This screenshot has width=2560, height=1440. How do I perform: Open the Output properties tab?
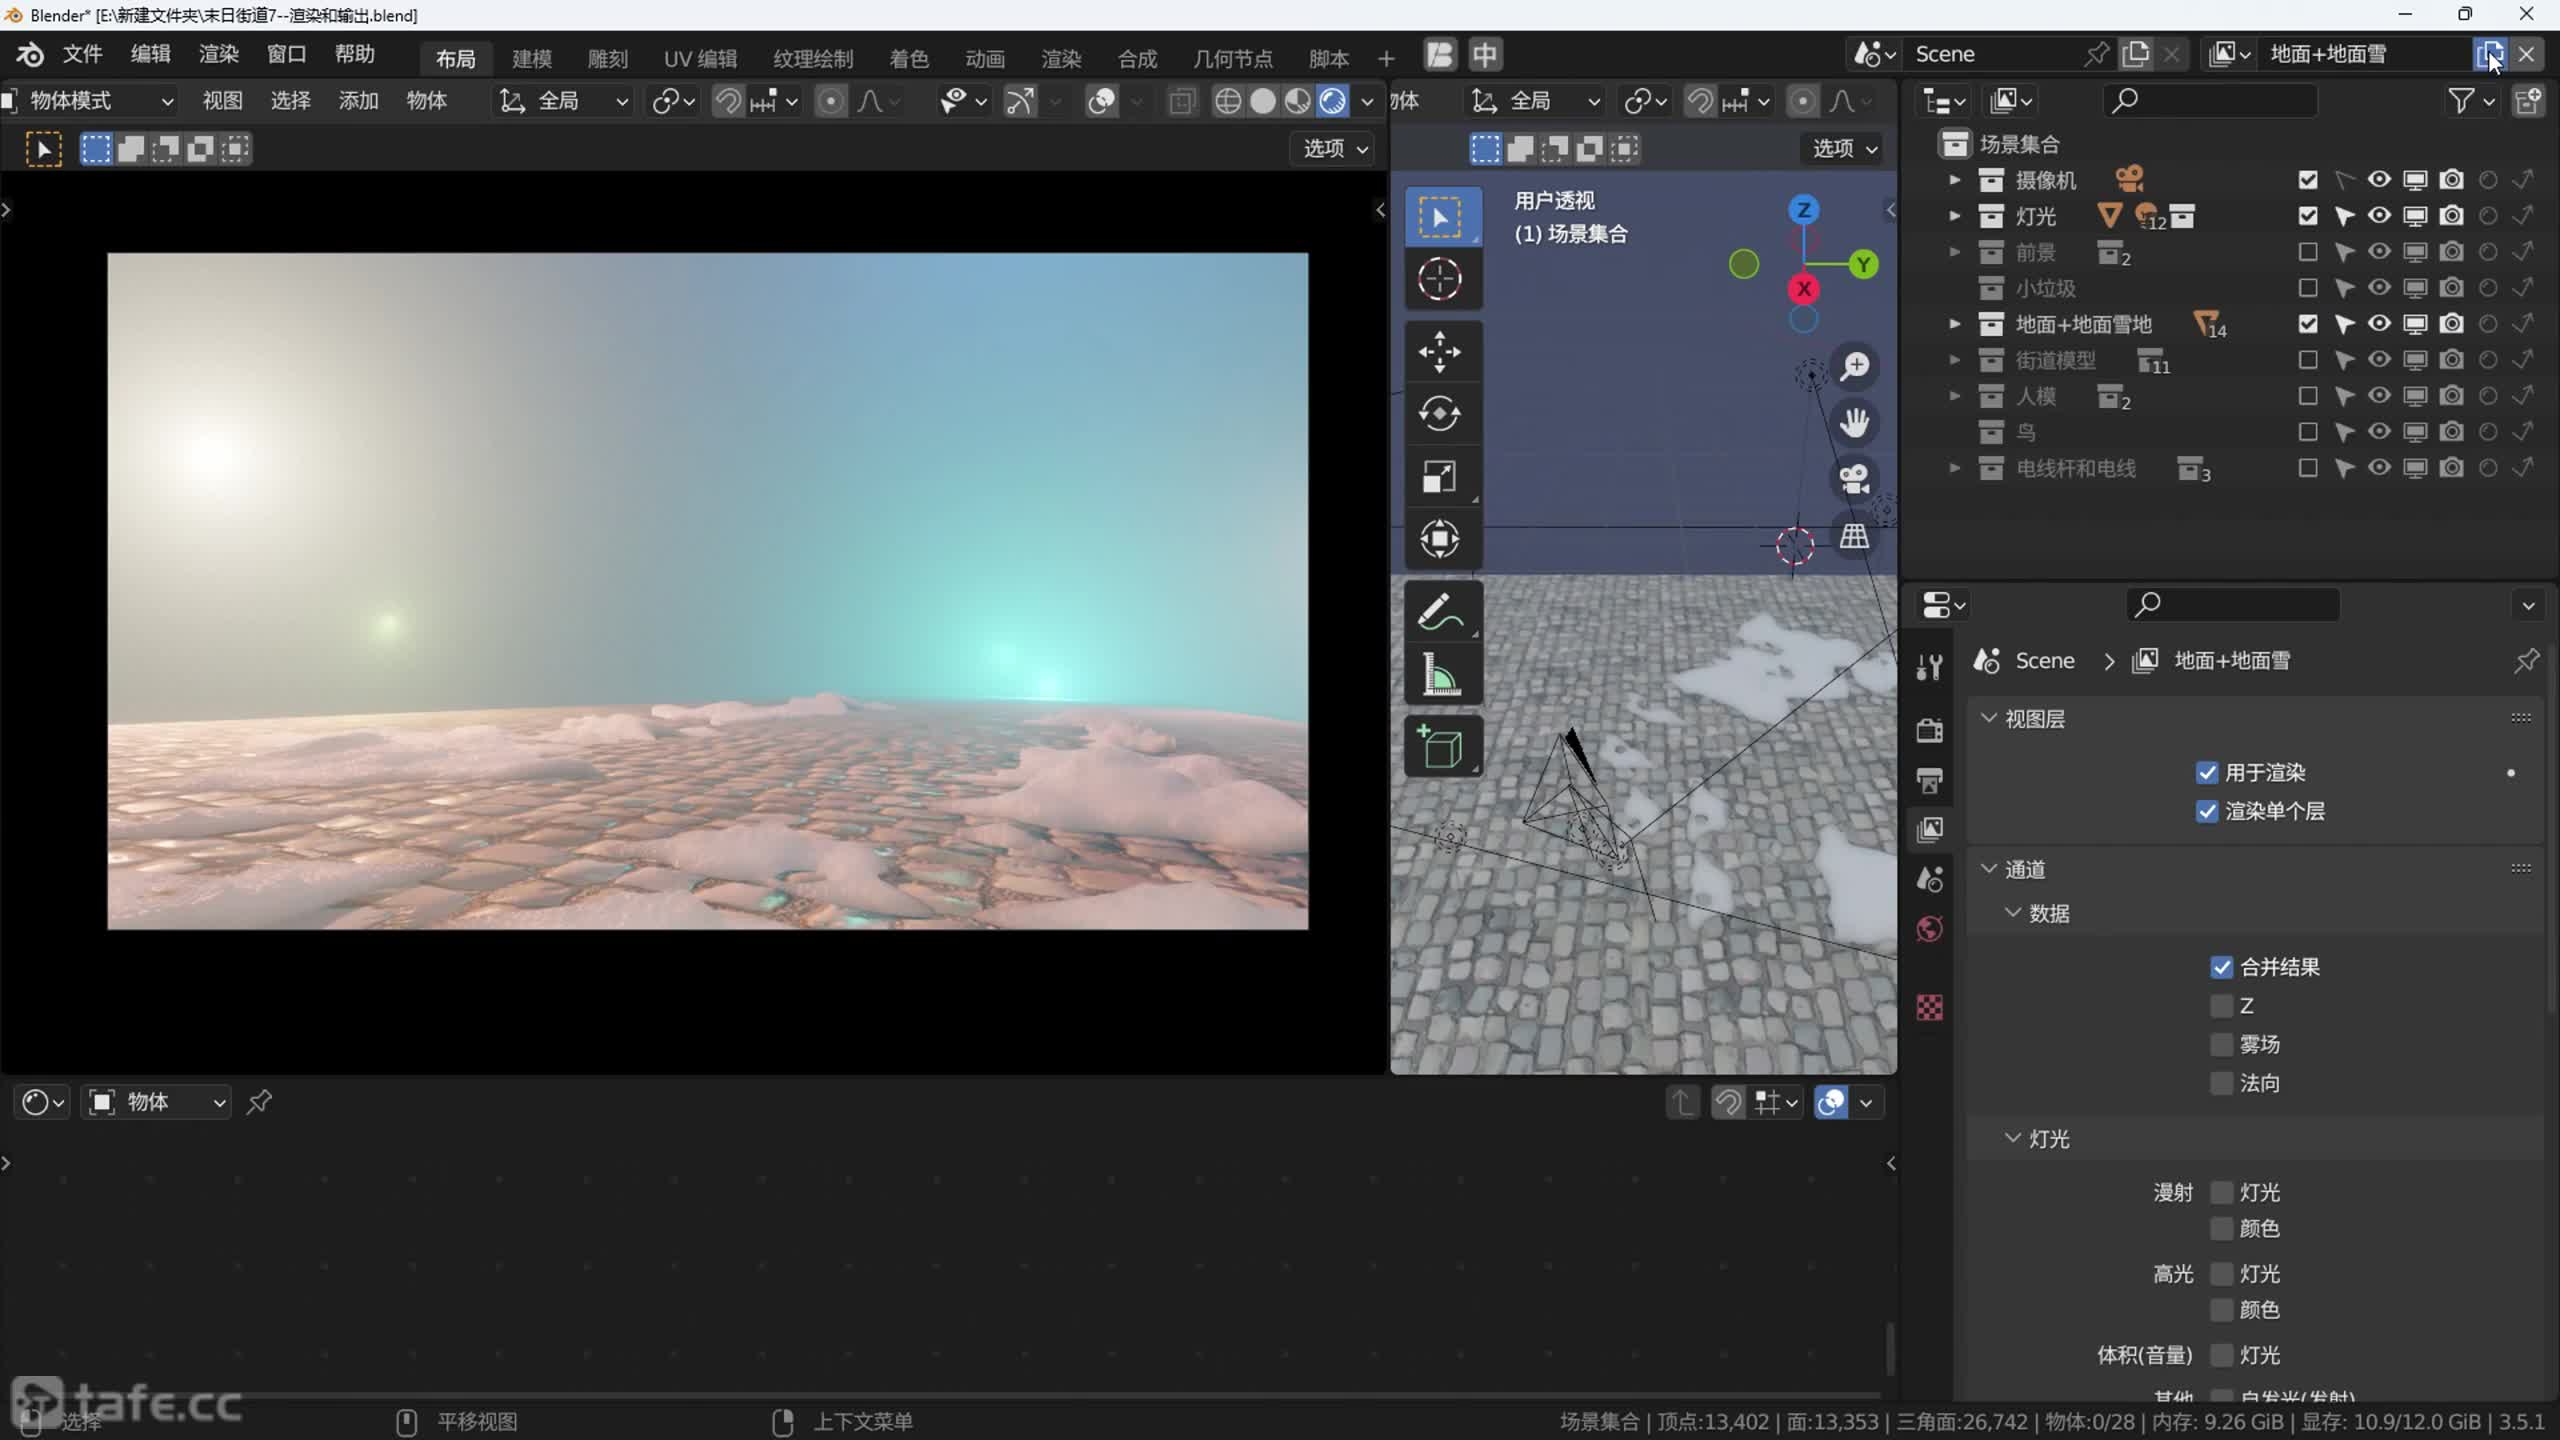coord(1930,780)
